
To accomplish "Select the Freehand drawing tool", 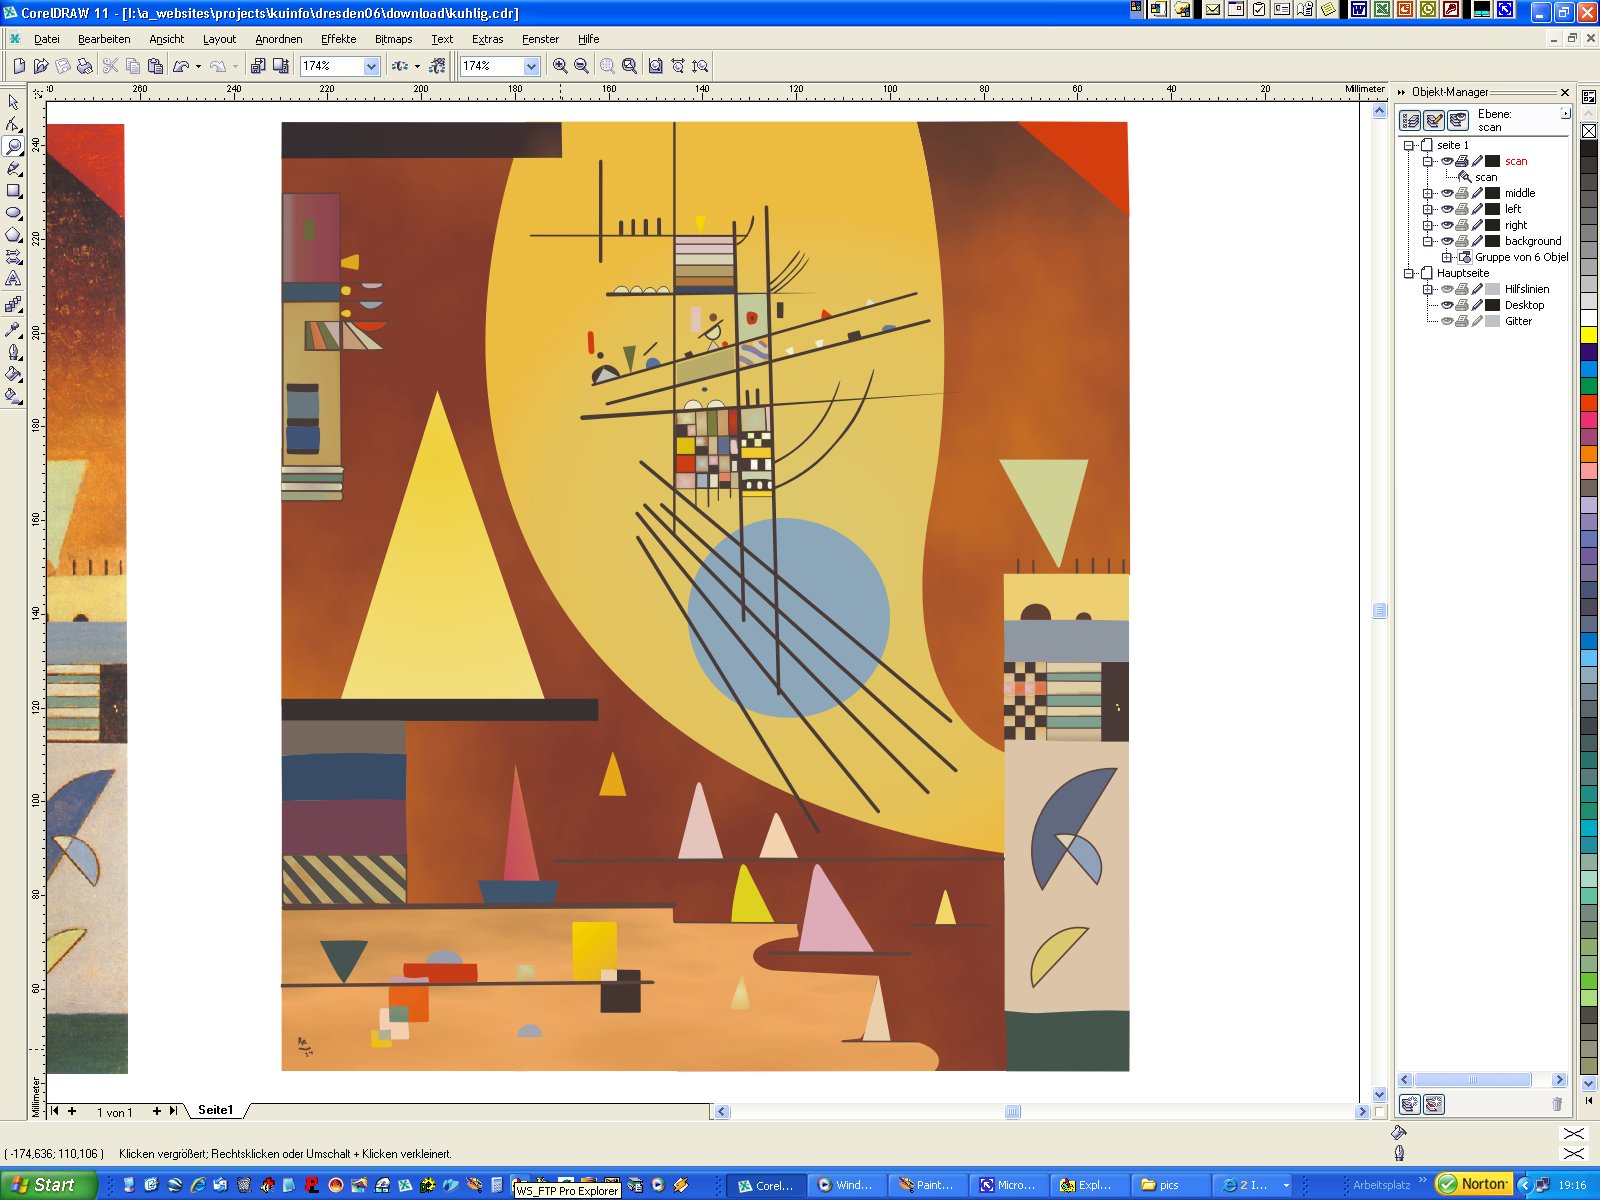I will click(13, 168).
